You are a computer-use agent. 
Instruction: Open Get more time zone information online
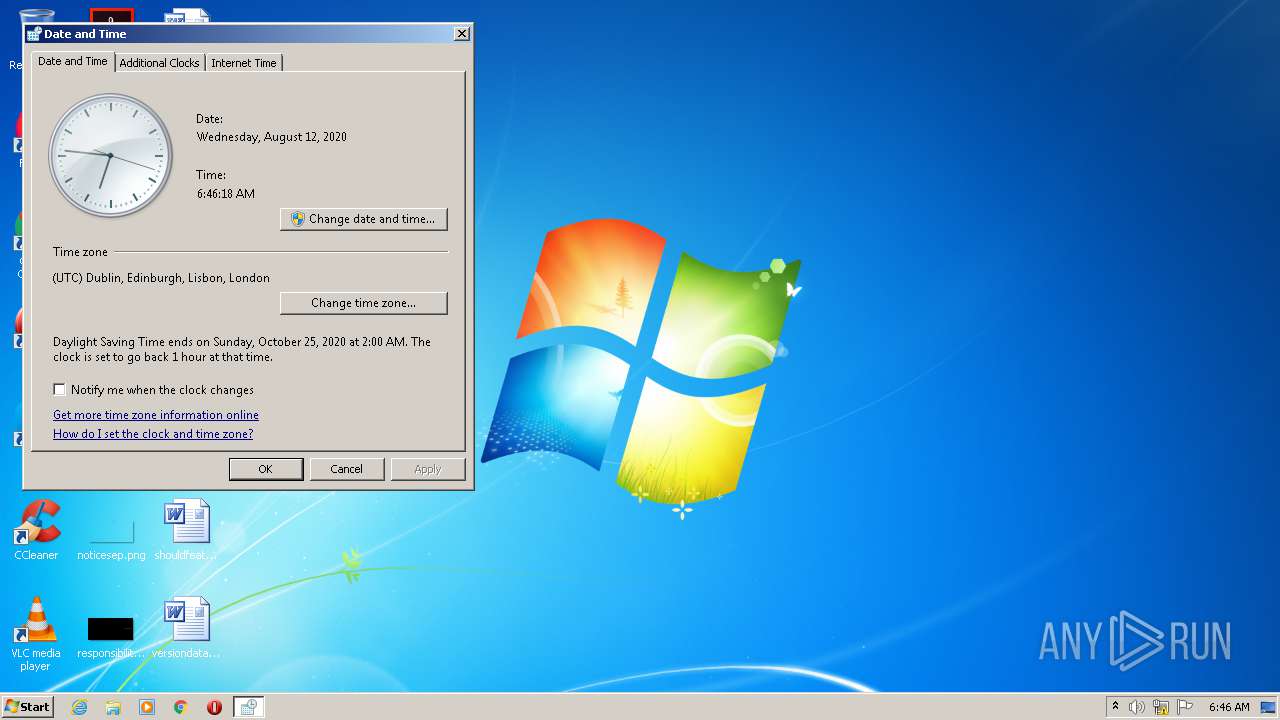pyautogui.click(x=156, y=415)
